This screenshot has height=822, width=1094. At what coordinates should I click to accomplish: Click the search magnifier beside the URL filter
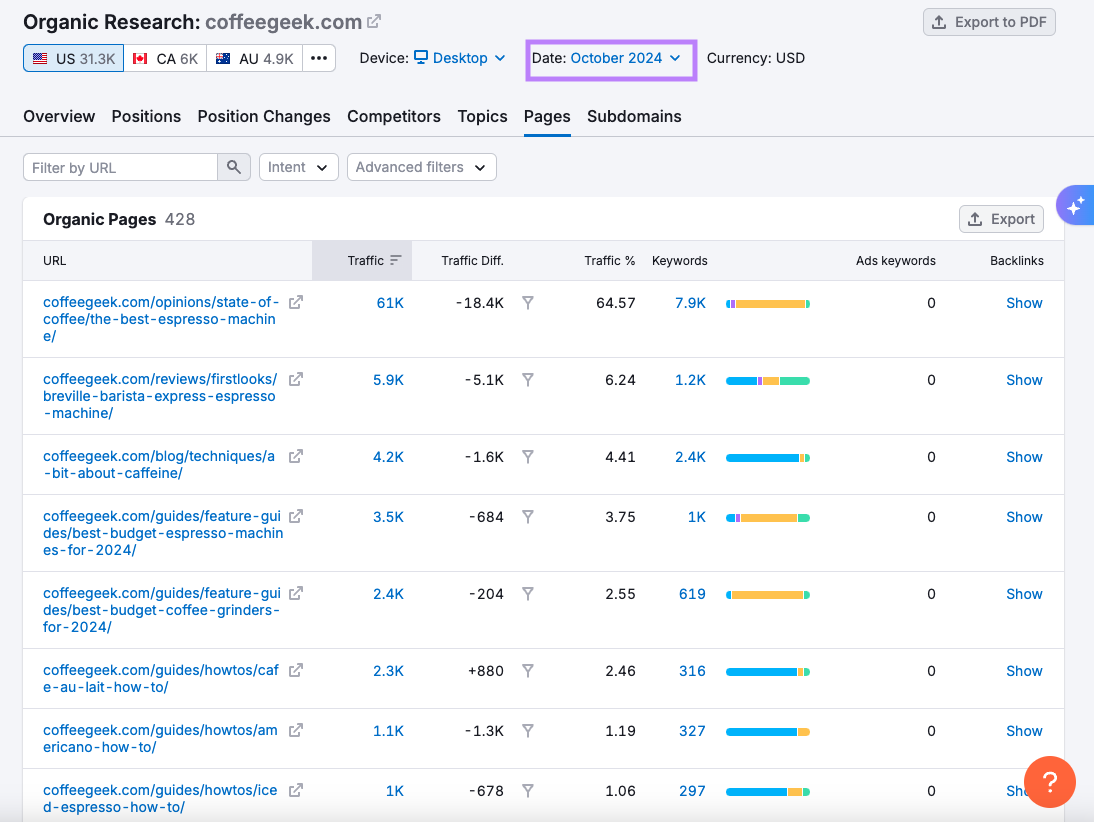234,166
